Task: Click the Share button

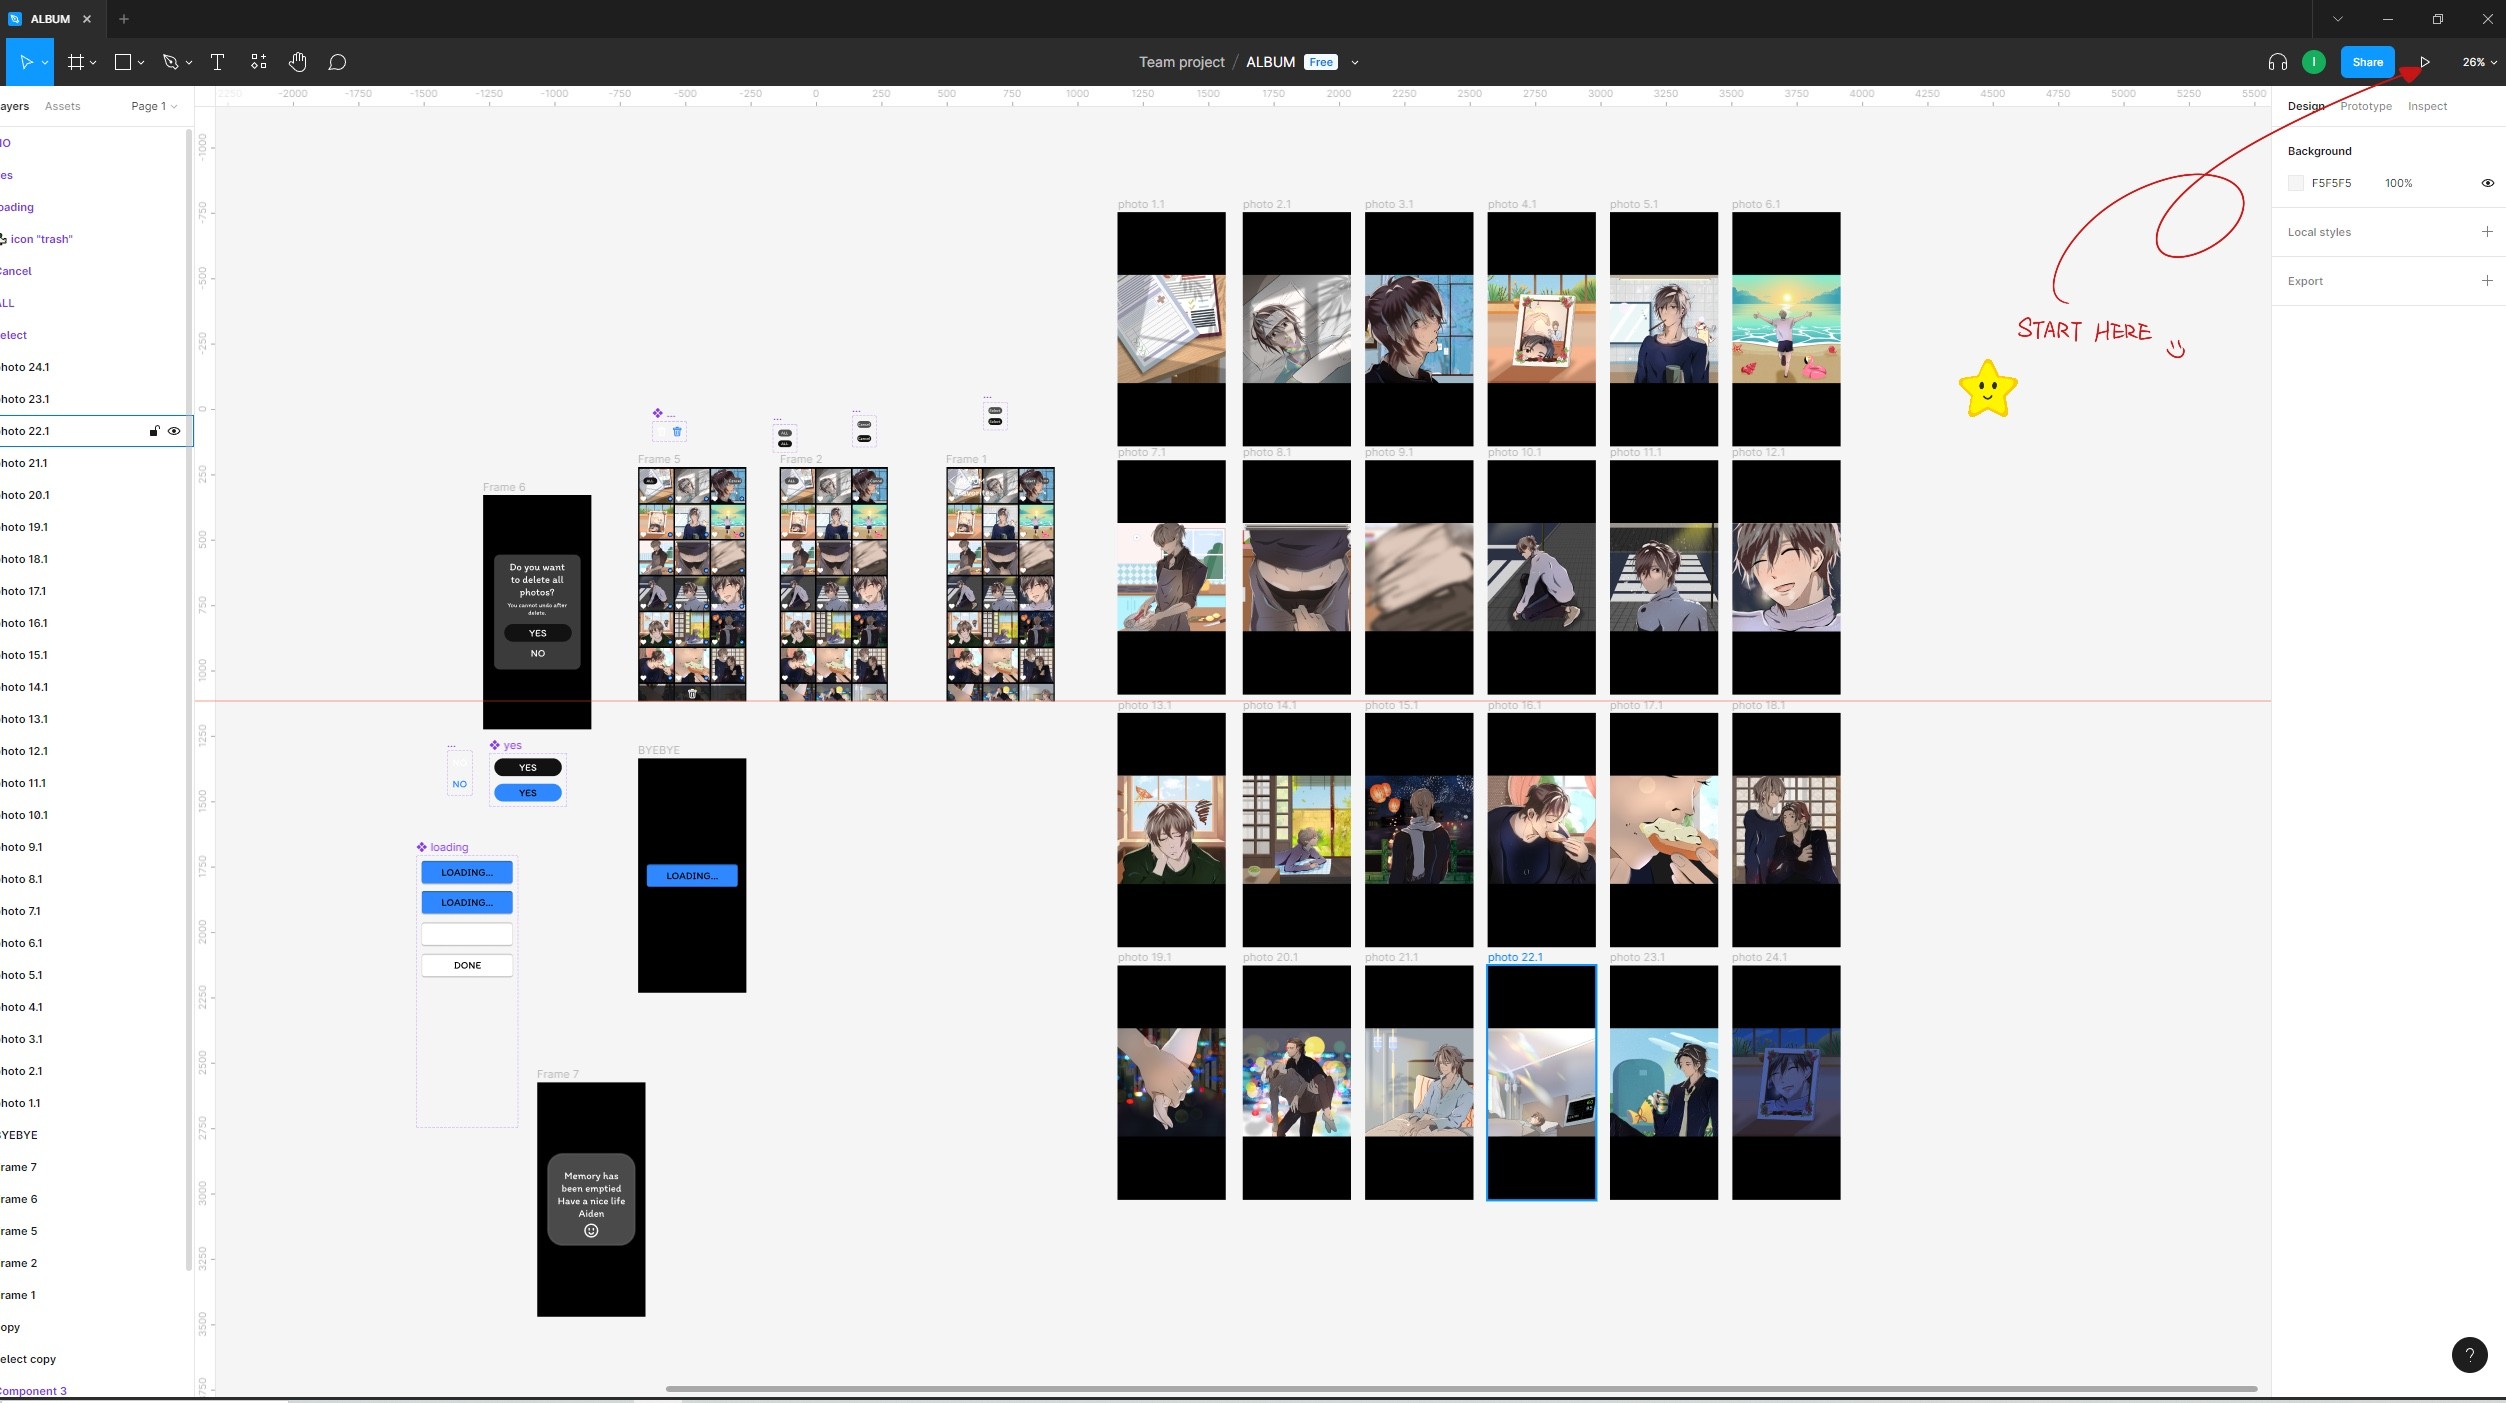Action: point(2367,62)
